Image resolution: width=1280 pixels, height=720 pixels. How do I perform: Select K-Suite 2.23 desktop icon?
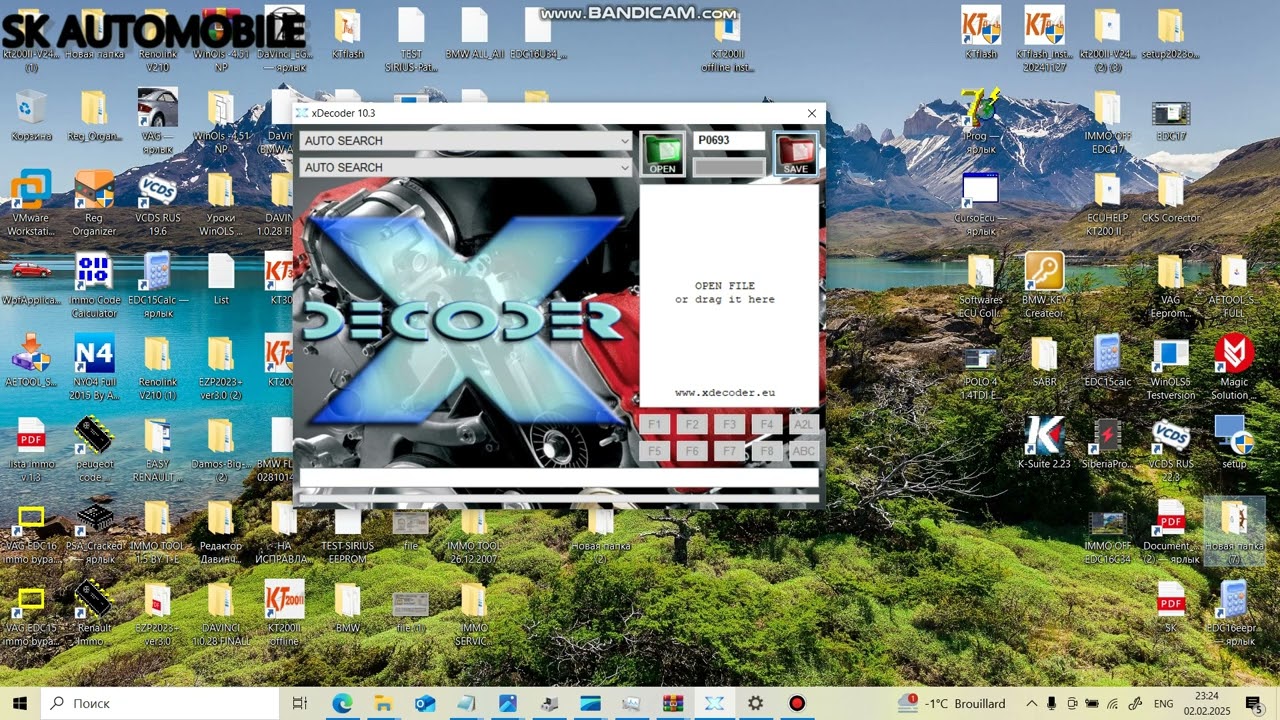(x=1043, y=444)
